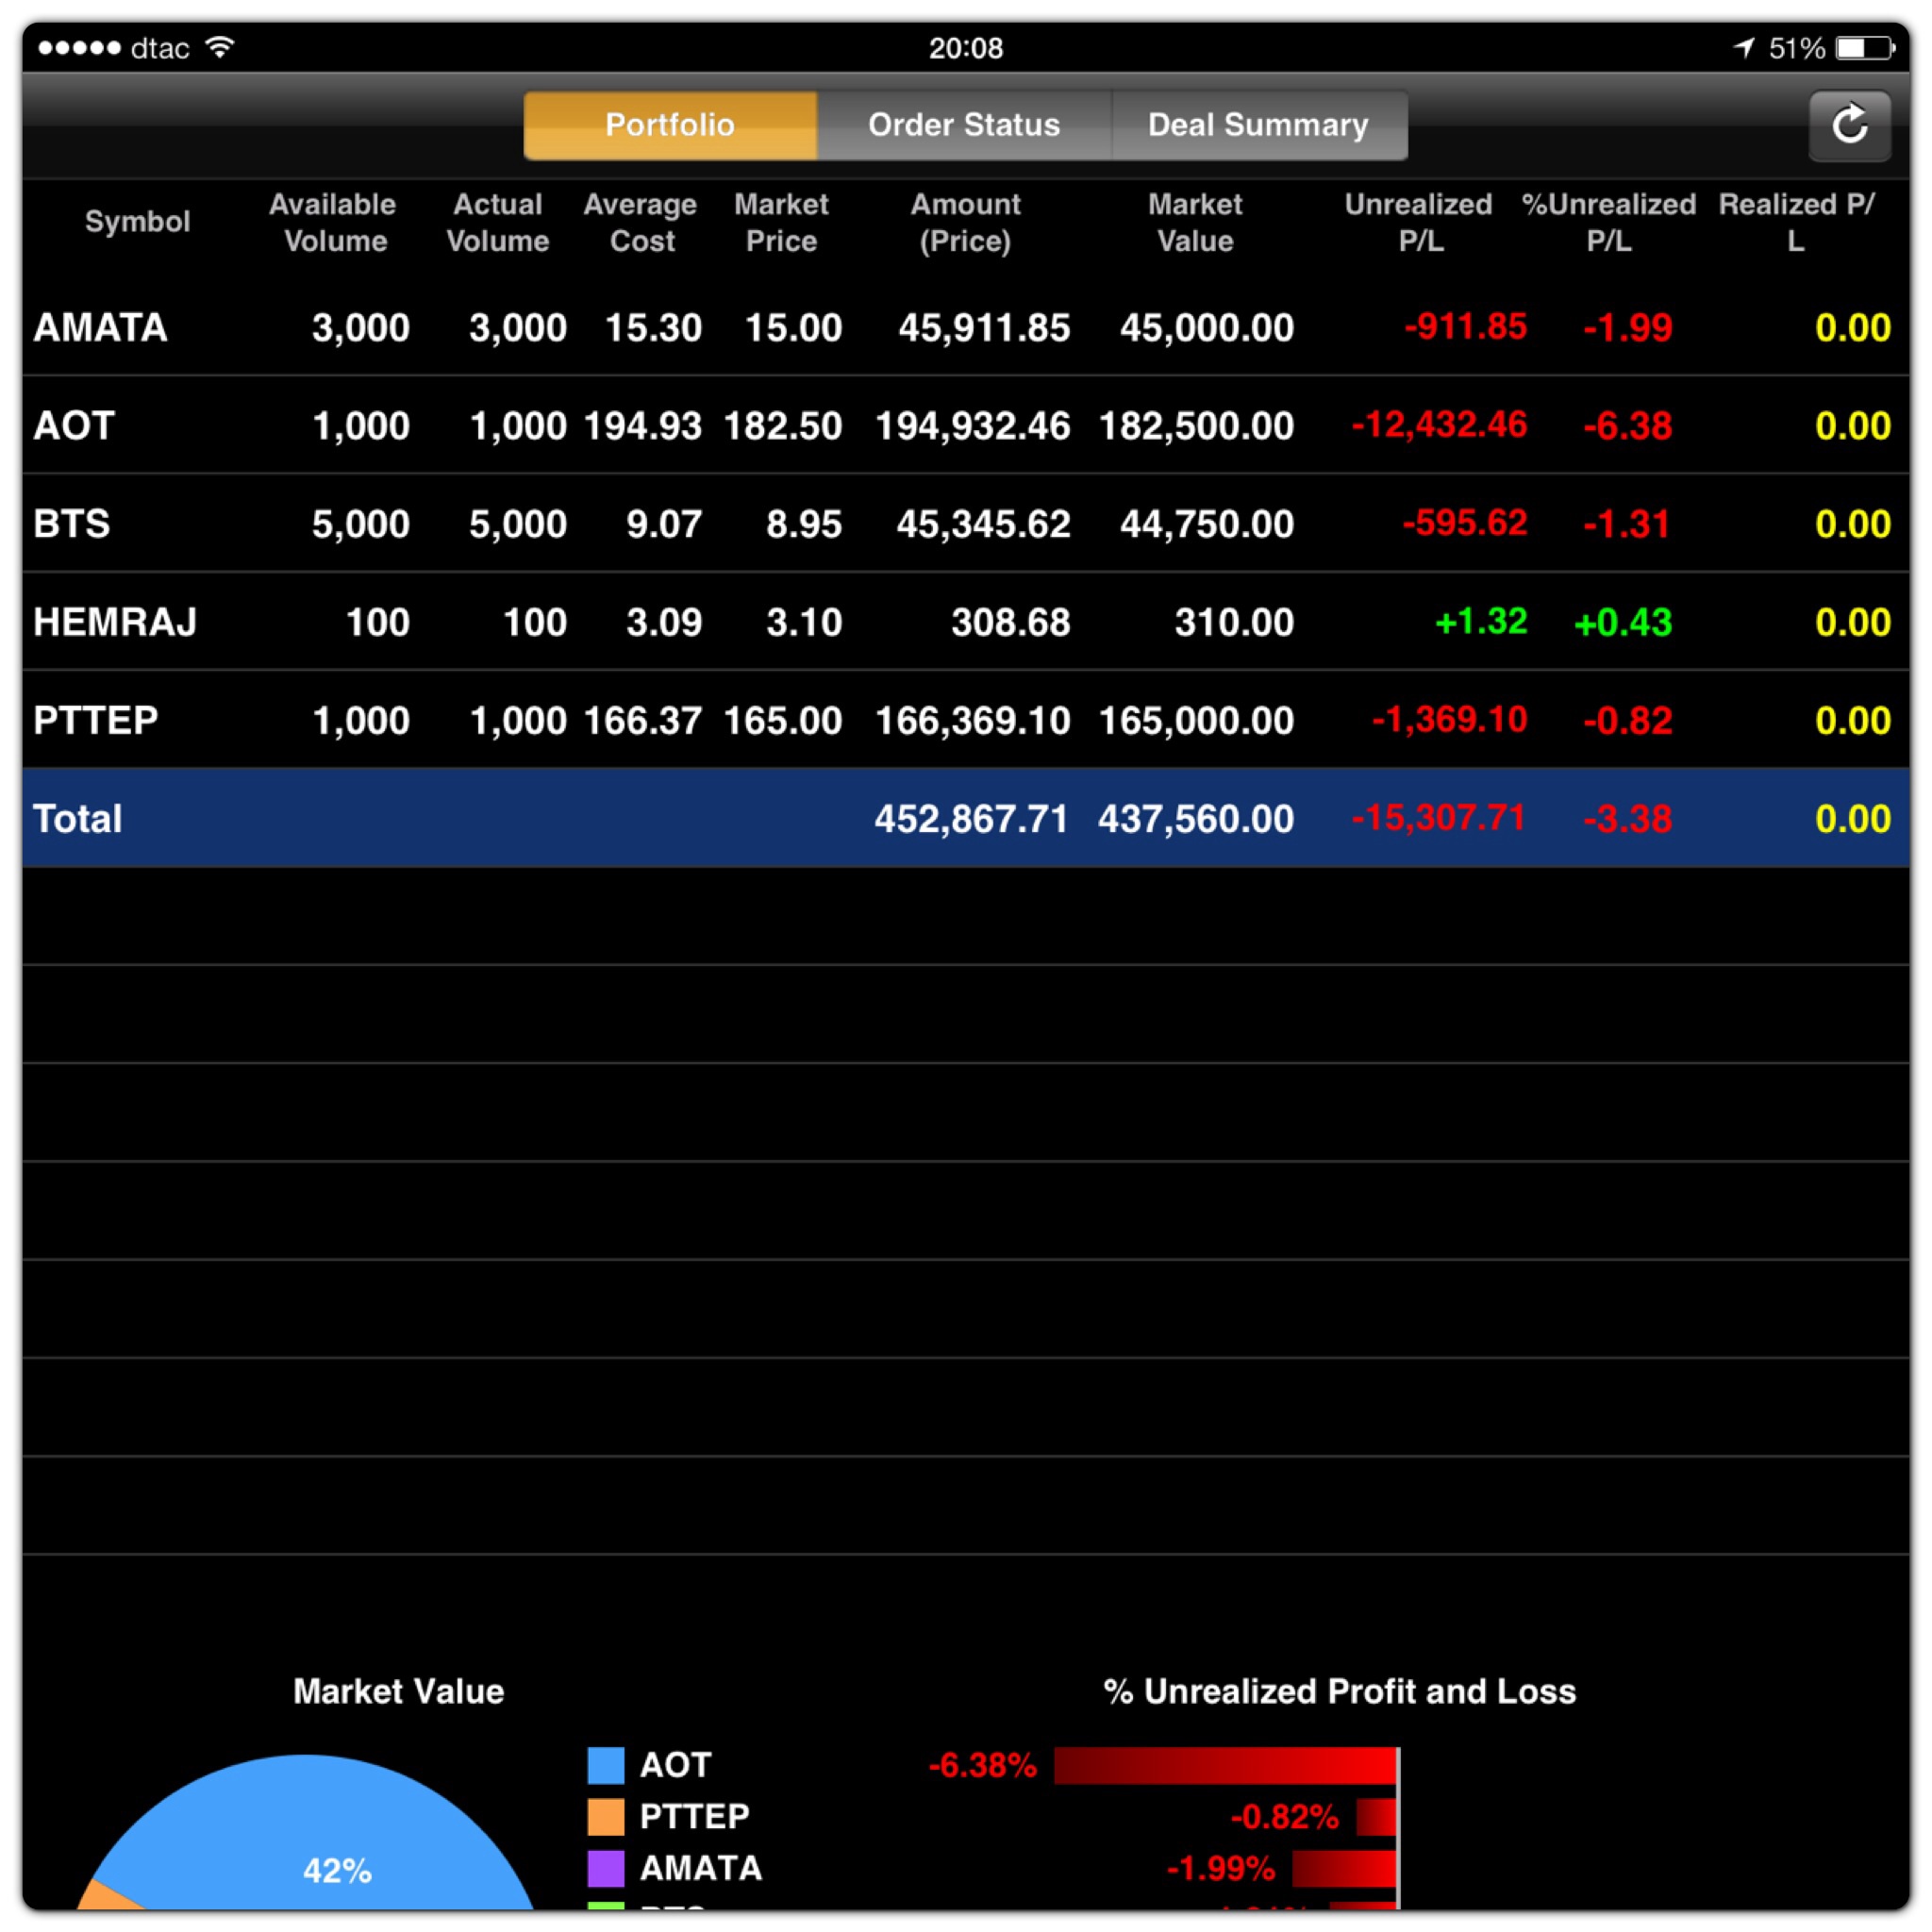
Task: Tap the BTS symbol row
Action: pos(72,524)
